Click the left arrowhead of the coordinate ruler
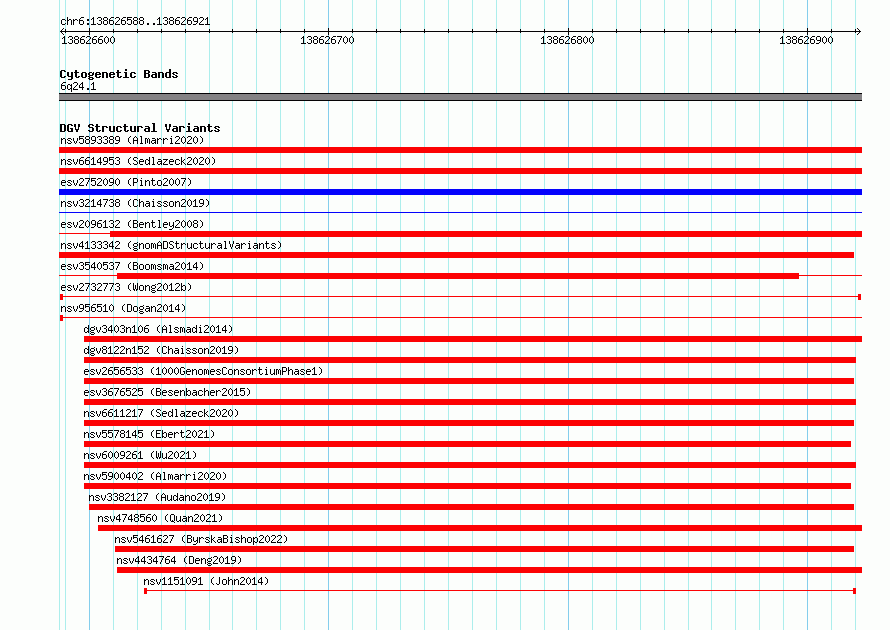The image size is (890, 630). pos(63,31)
